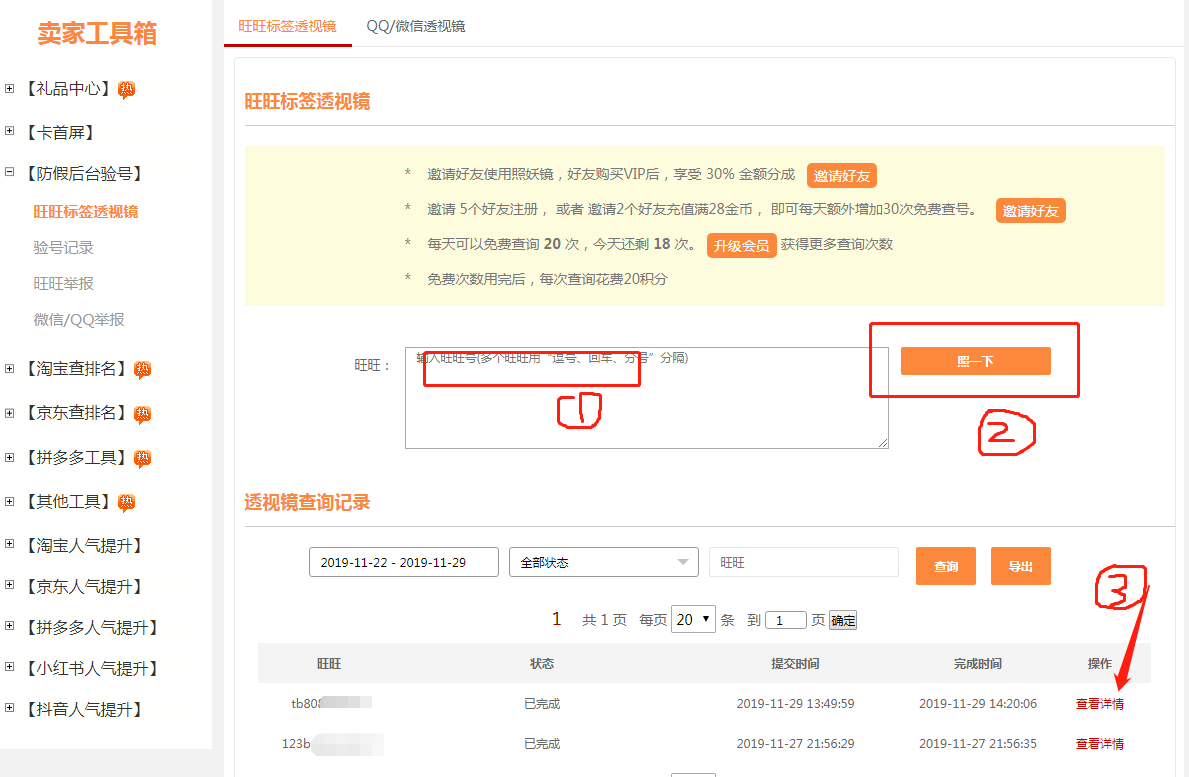
Task: Expand the 小红书人气提升 menu group
Action: 10,666
